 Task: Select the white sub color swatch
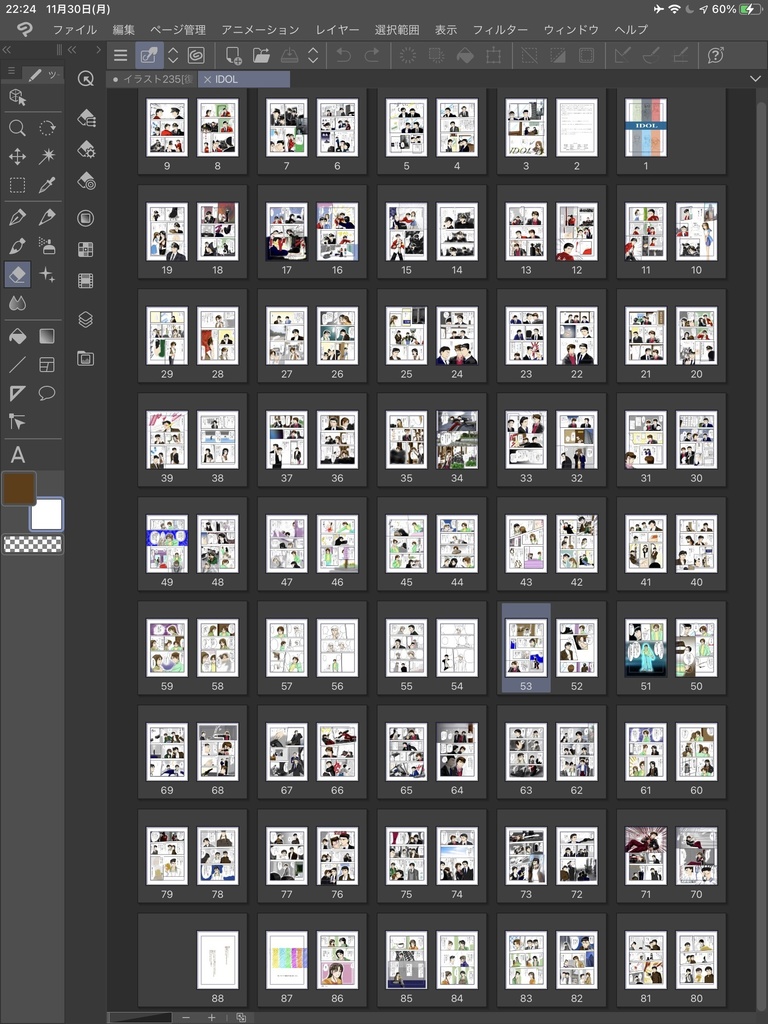point(46,515)
